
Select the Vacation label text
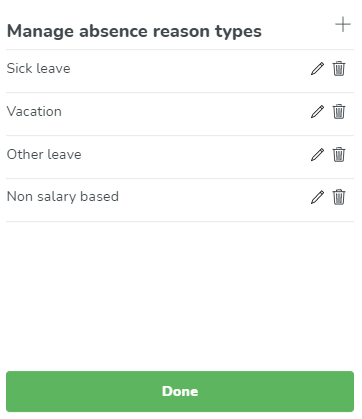[x=34, y=111]
